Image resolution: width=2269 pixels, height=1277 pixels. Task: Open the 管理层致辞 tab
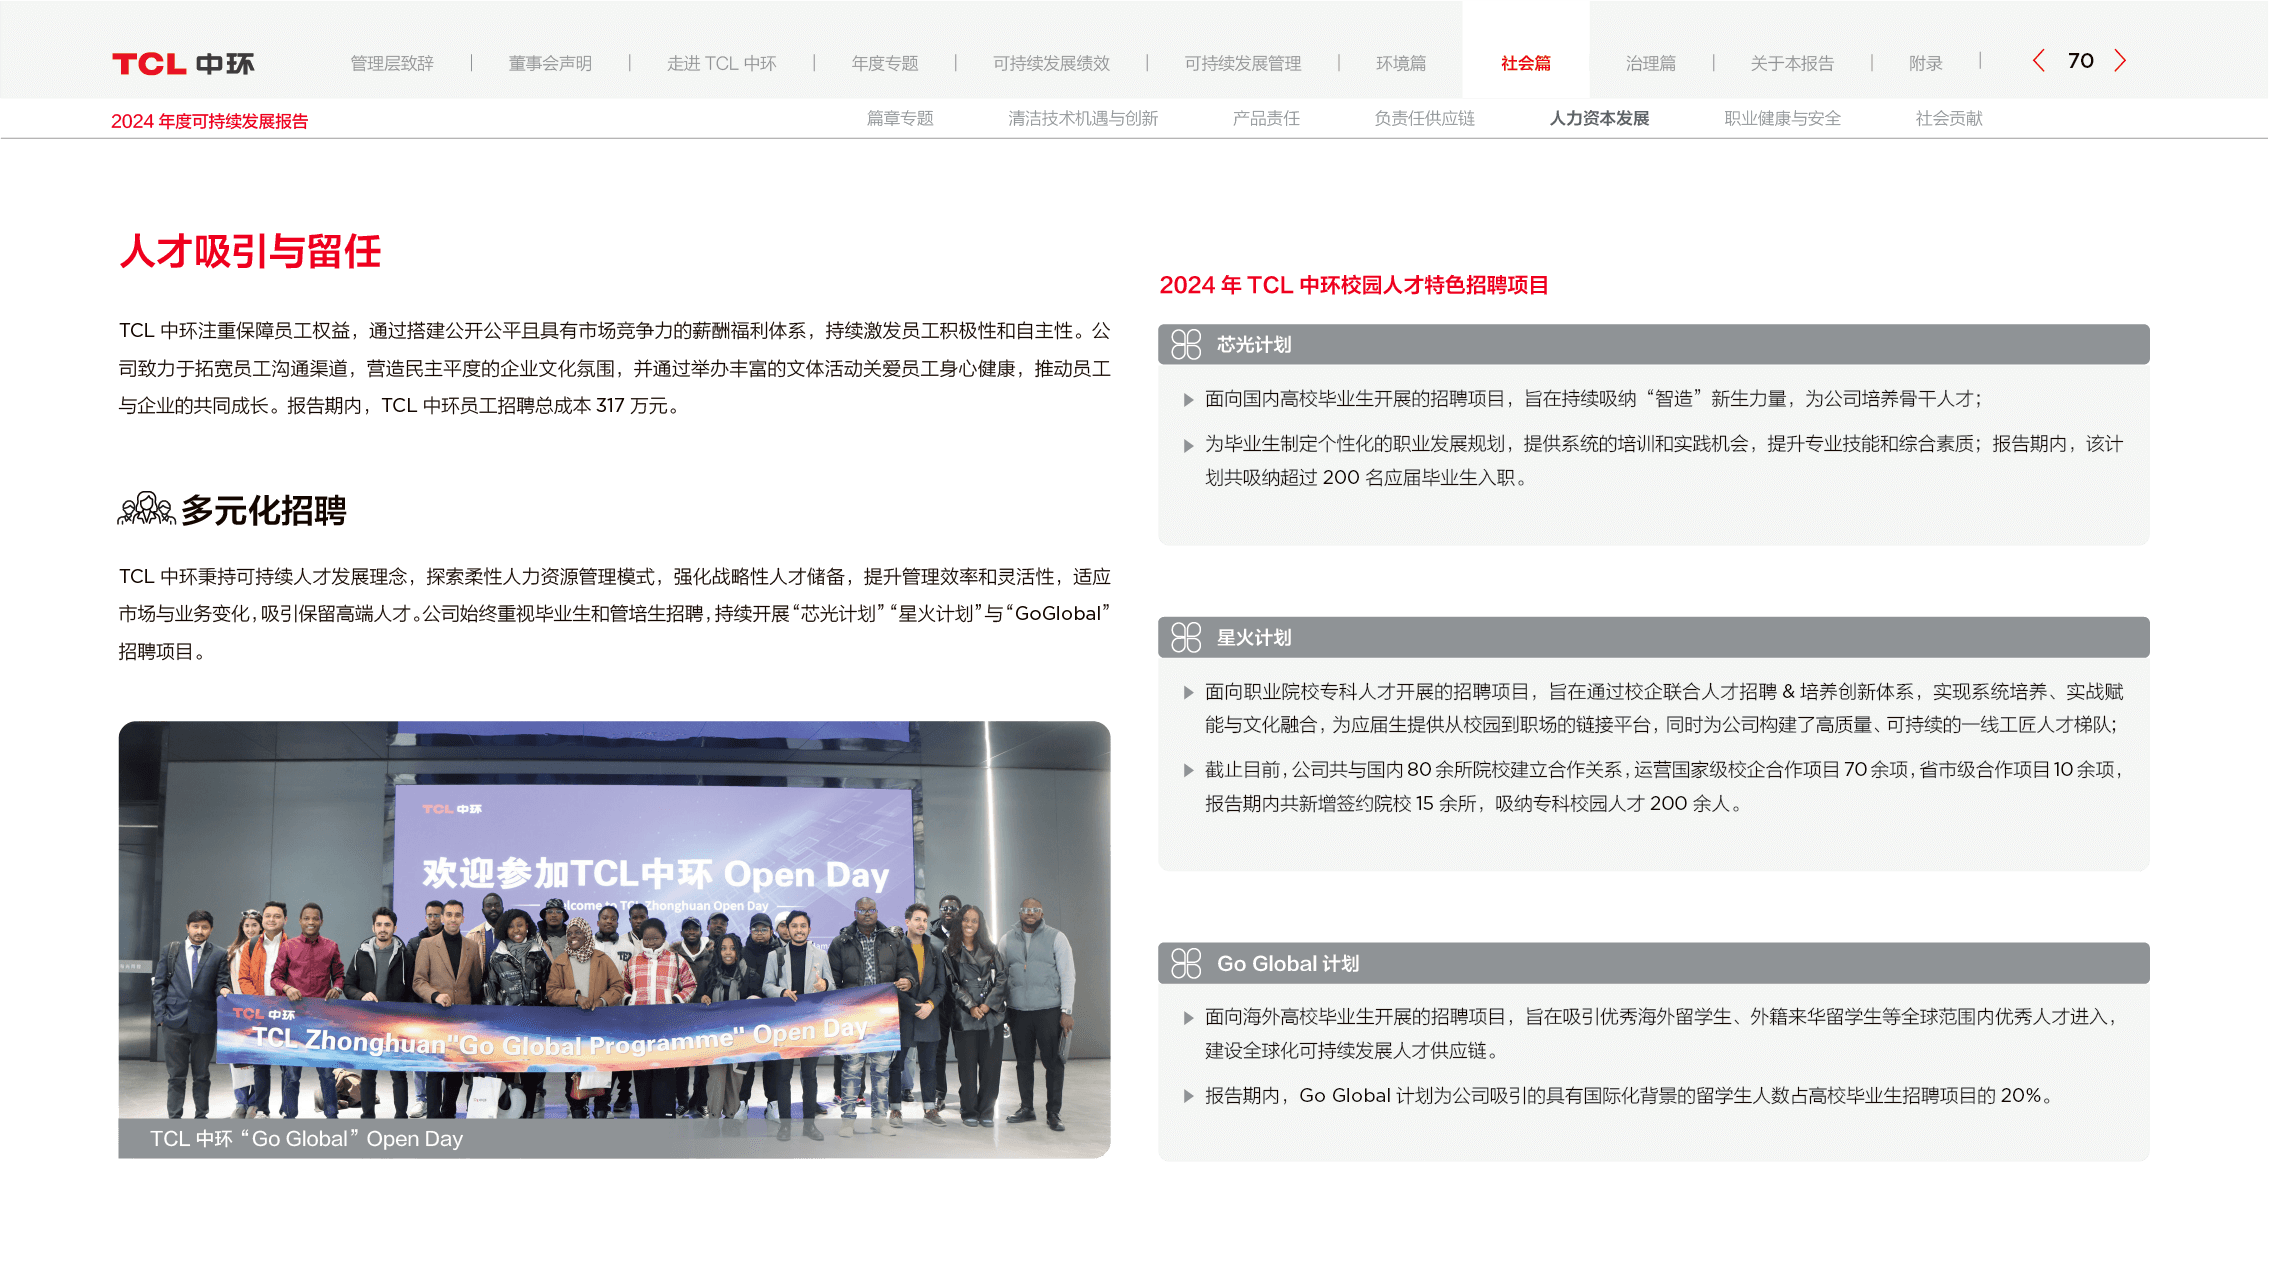392,64
